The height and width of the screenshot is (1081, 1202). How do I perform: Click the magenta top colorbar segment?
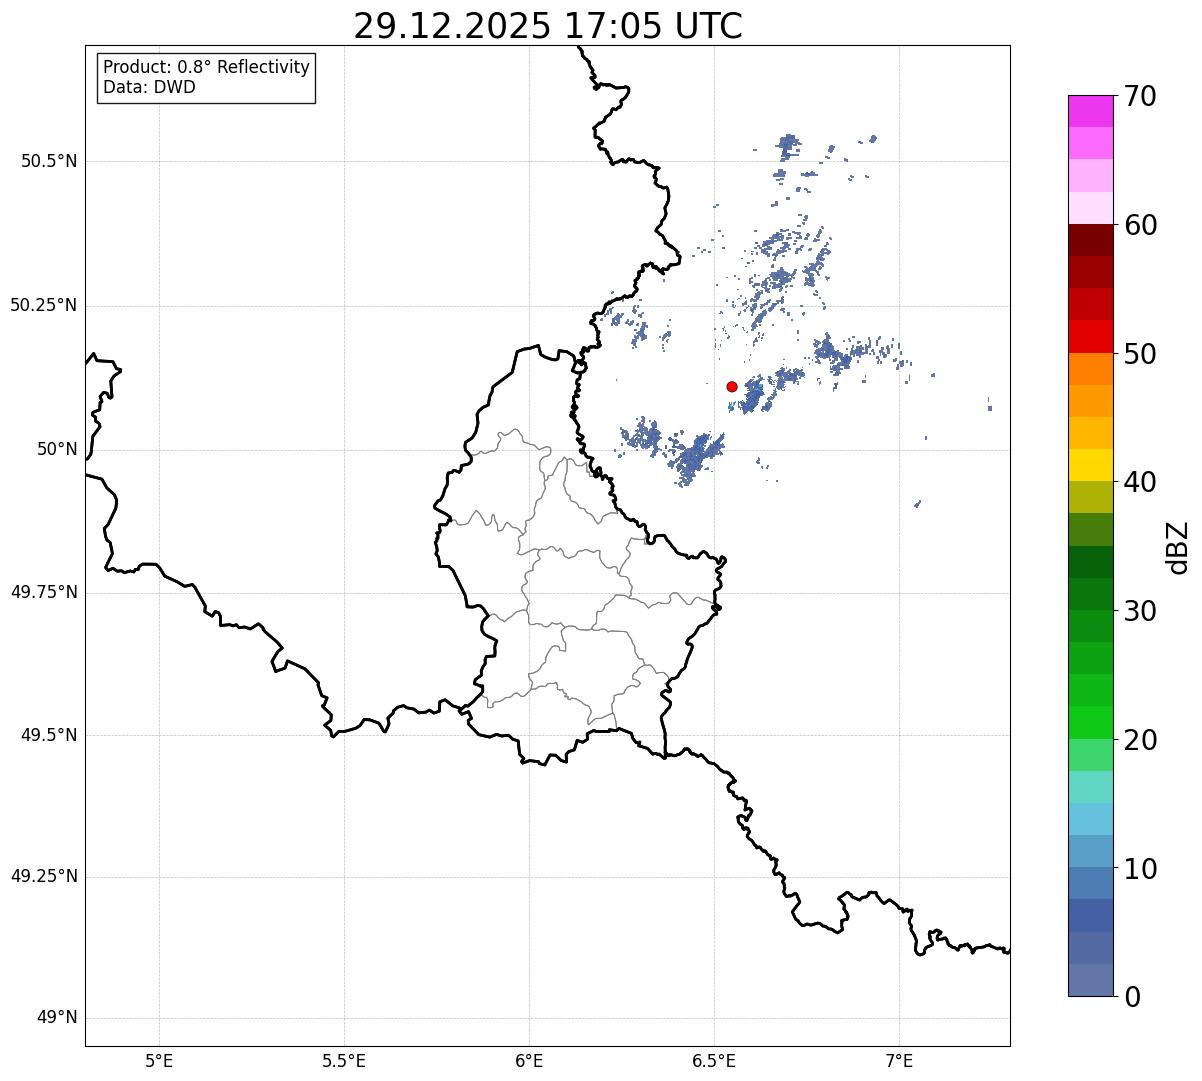(x=1091, y=111)
